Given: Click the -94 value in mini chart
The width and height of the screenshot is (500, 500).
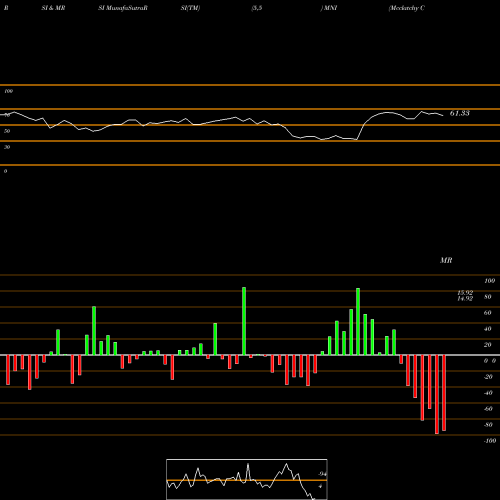Looking at the screenshot, I should [322, 474].
